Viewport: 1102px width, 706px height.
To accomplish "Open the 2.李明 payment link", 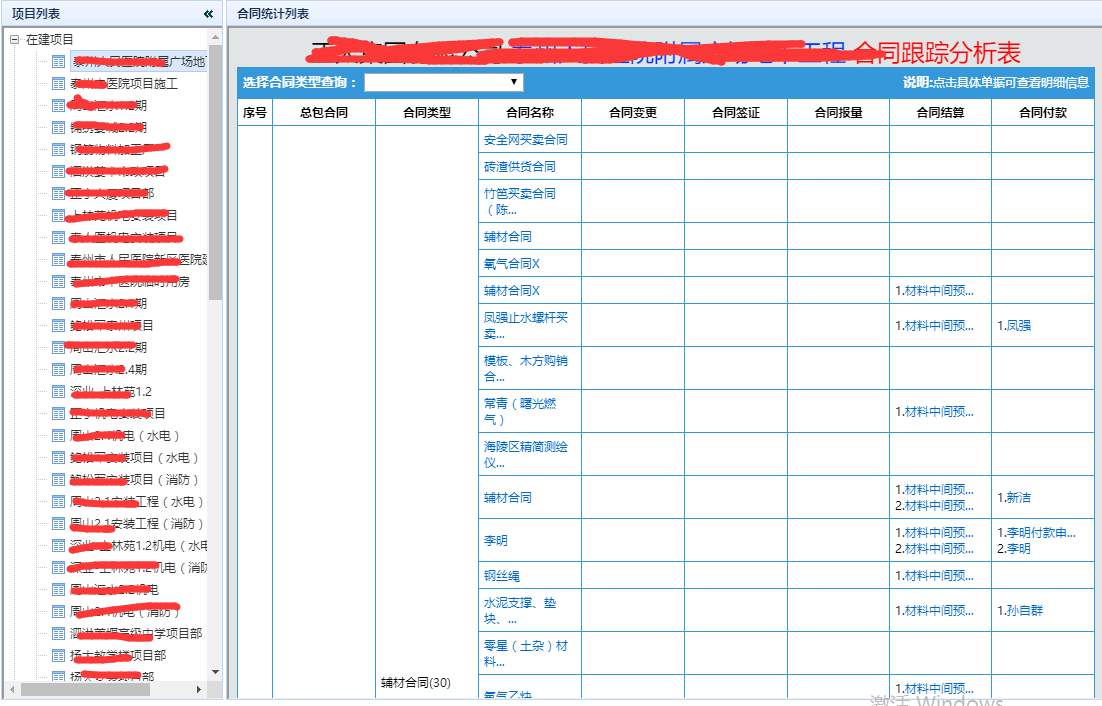I will [x=1013, y=549].
